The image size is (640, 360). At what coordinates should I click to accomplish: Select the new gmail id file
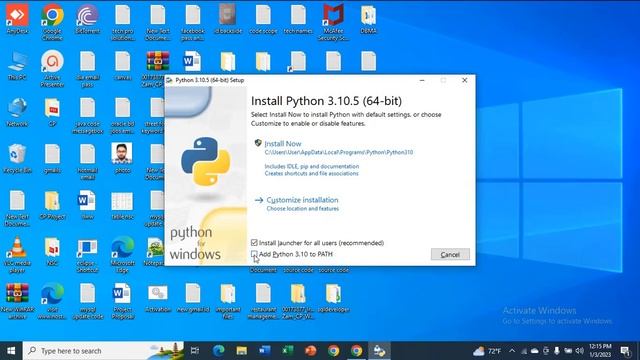click(193, 298)
